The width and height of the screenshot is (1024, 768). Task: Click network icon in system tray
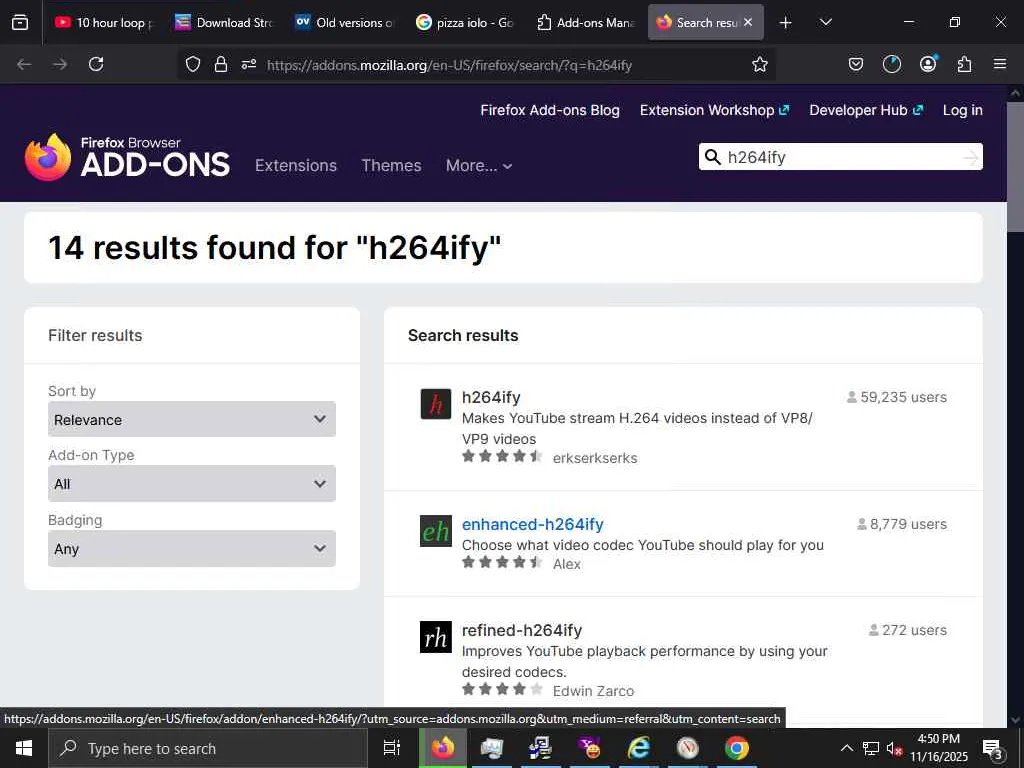(871, 748)
